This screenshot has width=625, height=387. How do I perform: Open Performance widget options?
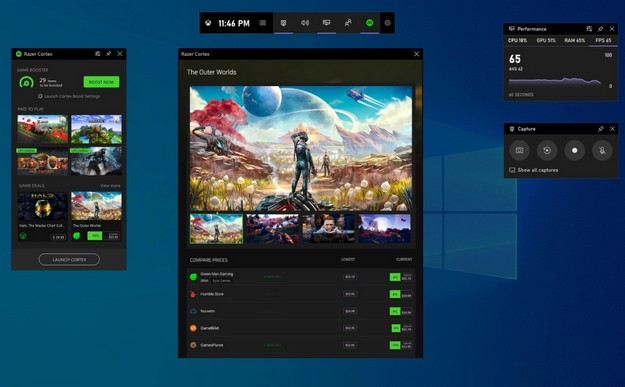(589, 29)
